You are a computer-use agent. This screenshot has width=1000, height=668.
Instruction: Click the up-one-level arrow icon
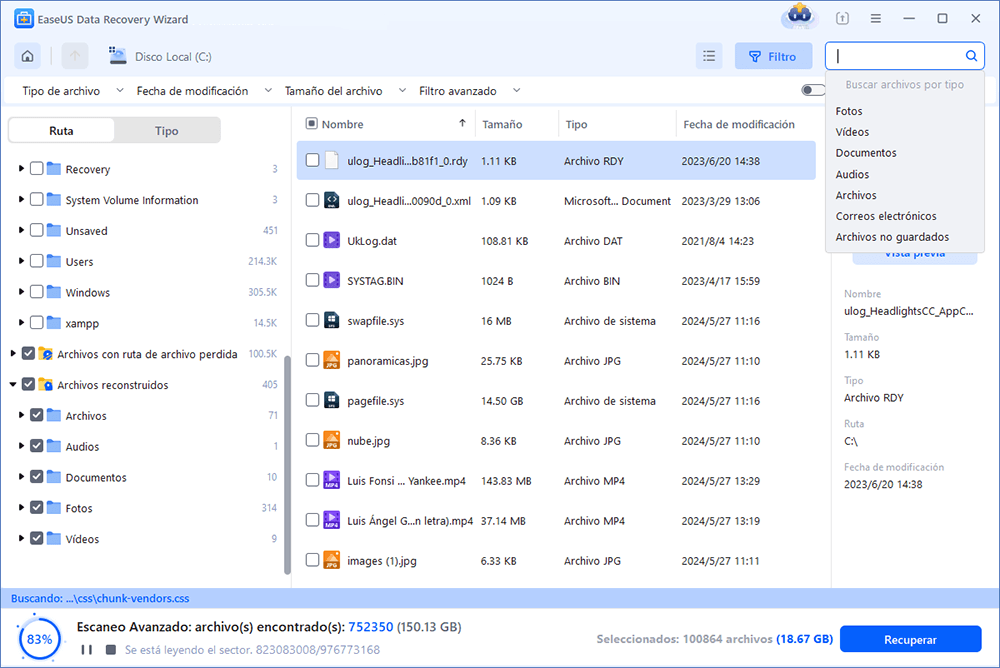tap(75, 56)
